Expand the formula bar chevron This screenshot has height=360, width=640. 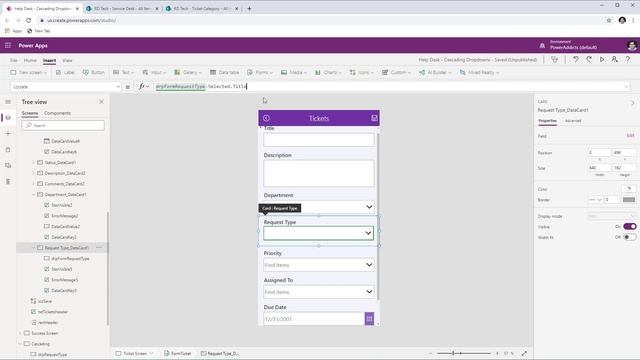[x=626, y=87]
